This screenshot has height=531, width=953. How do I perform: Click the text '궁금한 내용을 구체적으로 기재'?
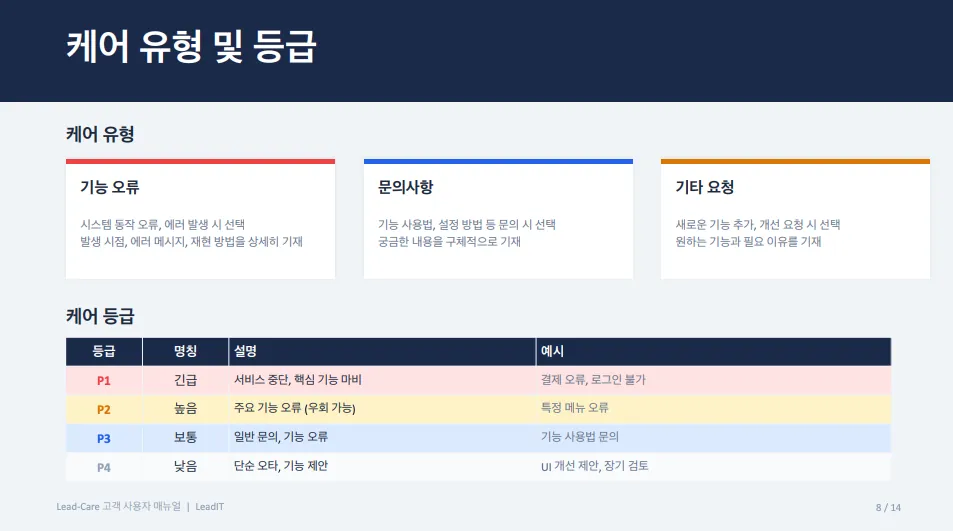tap(449, 241)
